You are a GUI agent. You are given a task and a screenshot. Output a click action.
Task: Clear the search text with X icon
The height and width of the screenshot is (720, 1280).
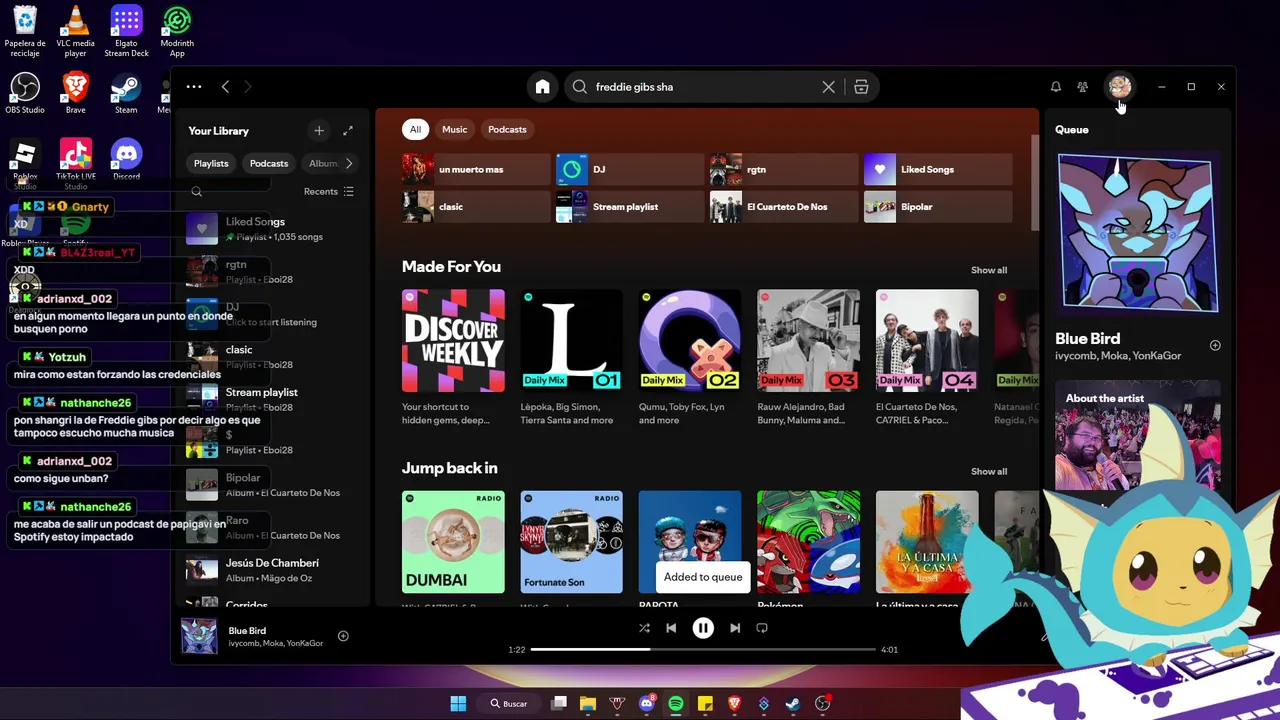[828, 87]
